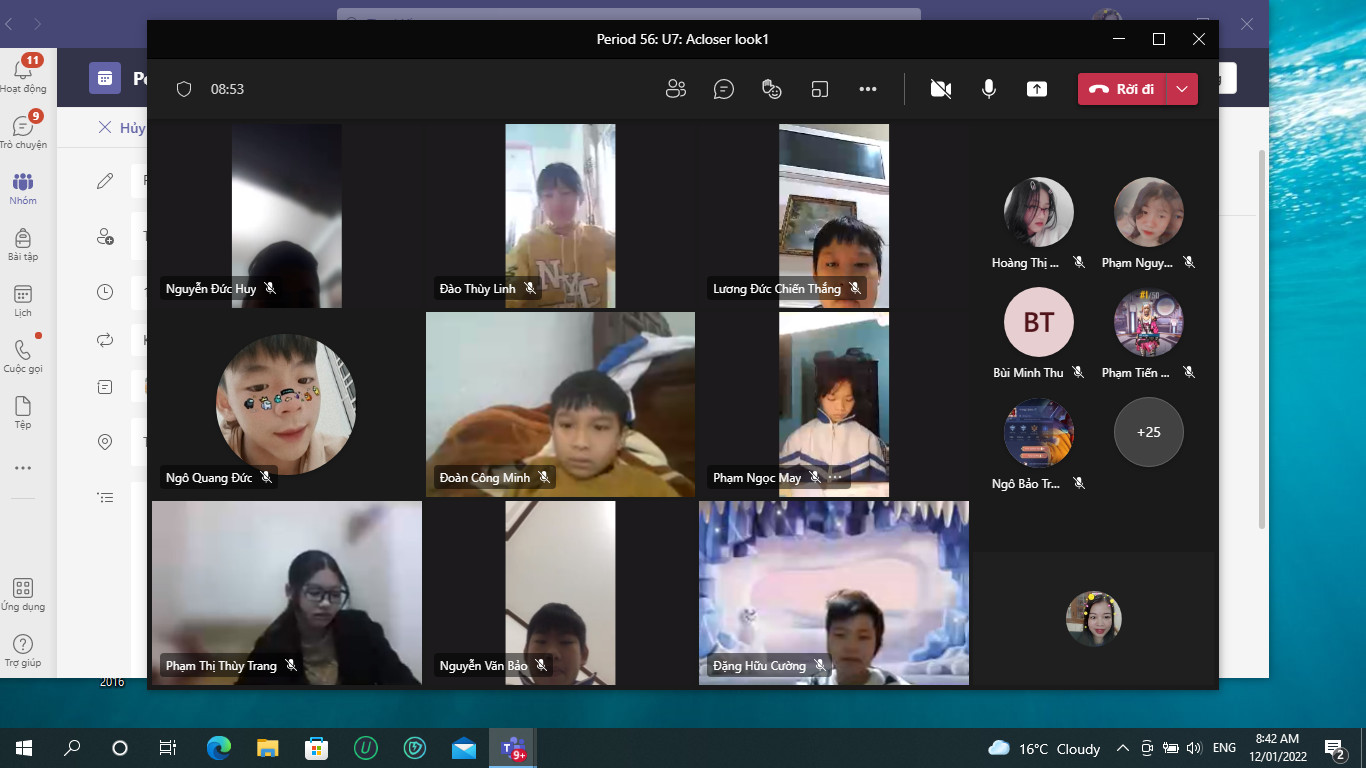1366x768 pixels.
Task: Open the raise hand reactions icon
Action: click(x=771, y=89)
